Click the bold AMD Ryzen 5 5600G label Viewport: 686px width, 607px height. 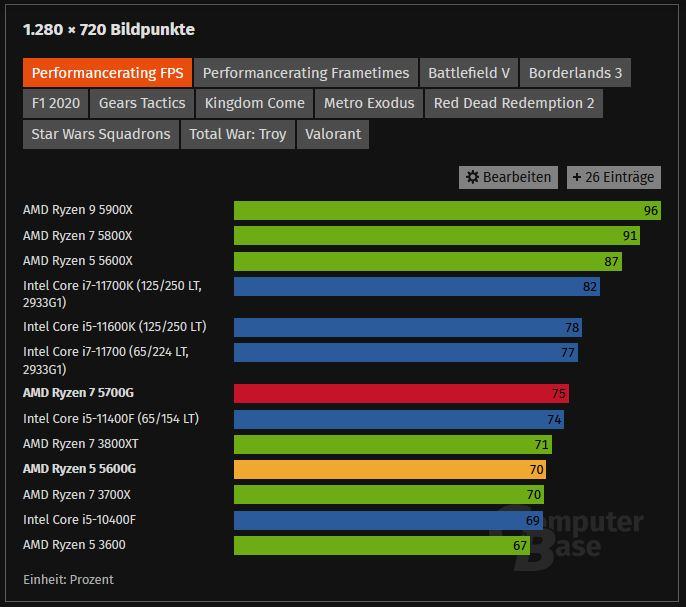[x=80, y=469]
